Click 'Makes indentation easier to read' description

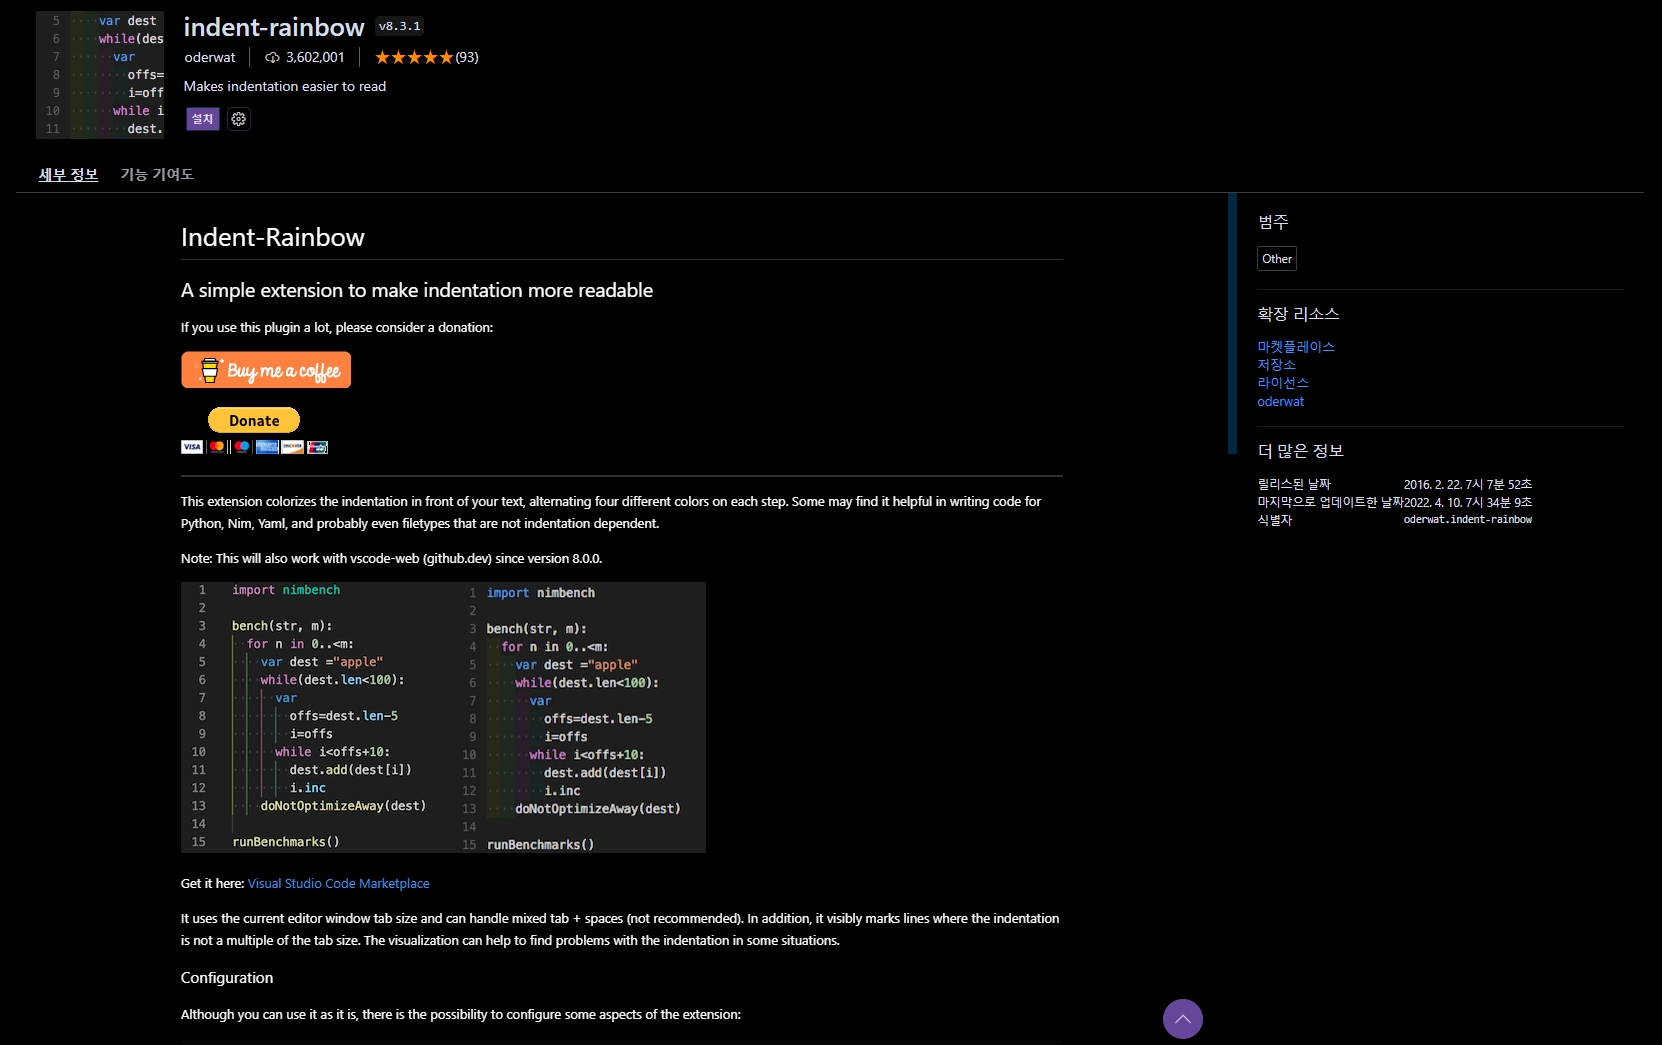tap(285, 86)
